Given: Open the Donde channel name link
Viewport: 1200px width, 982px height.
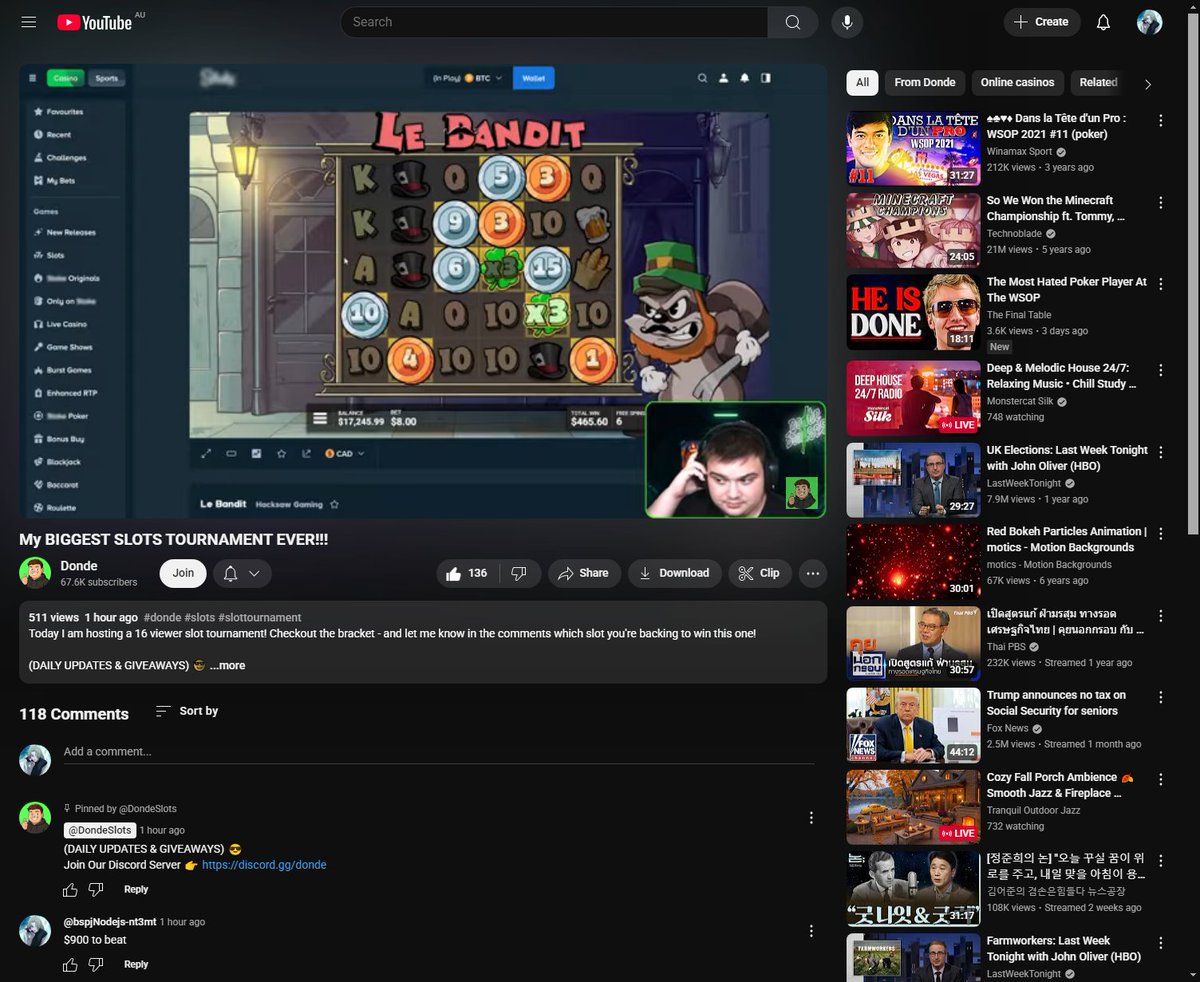Looking at the screenshot, I should 79,566.
